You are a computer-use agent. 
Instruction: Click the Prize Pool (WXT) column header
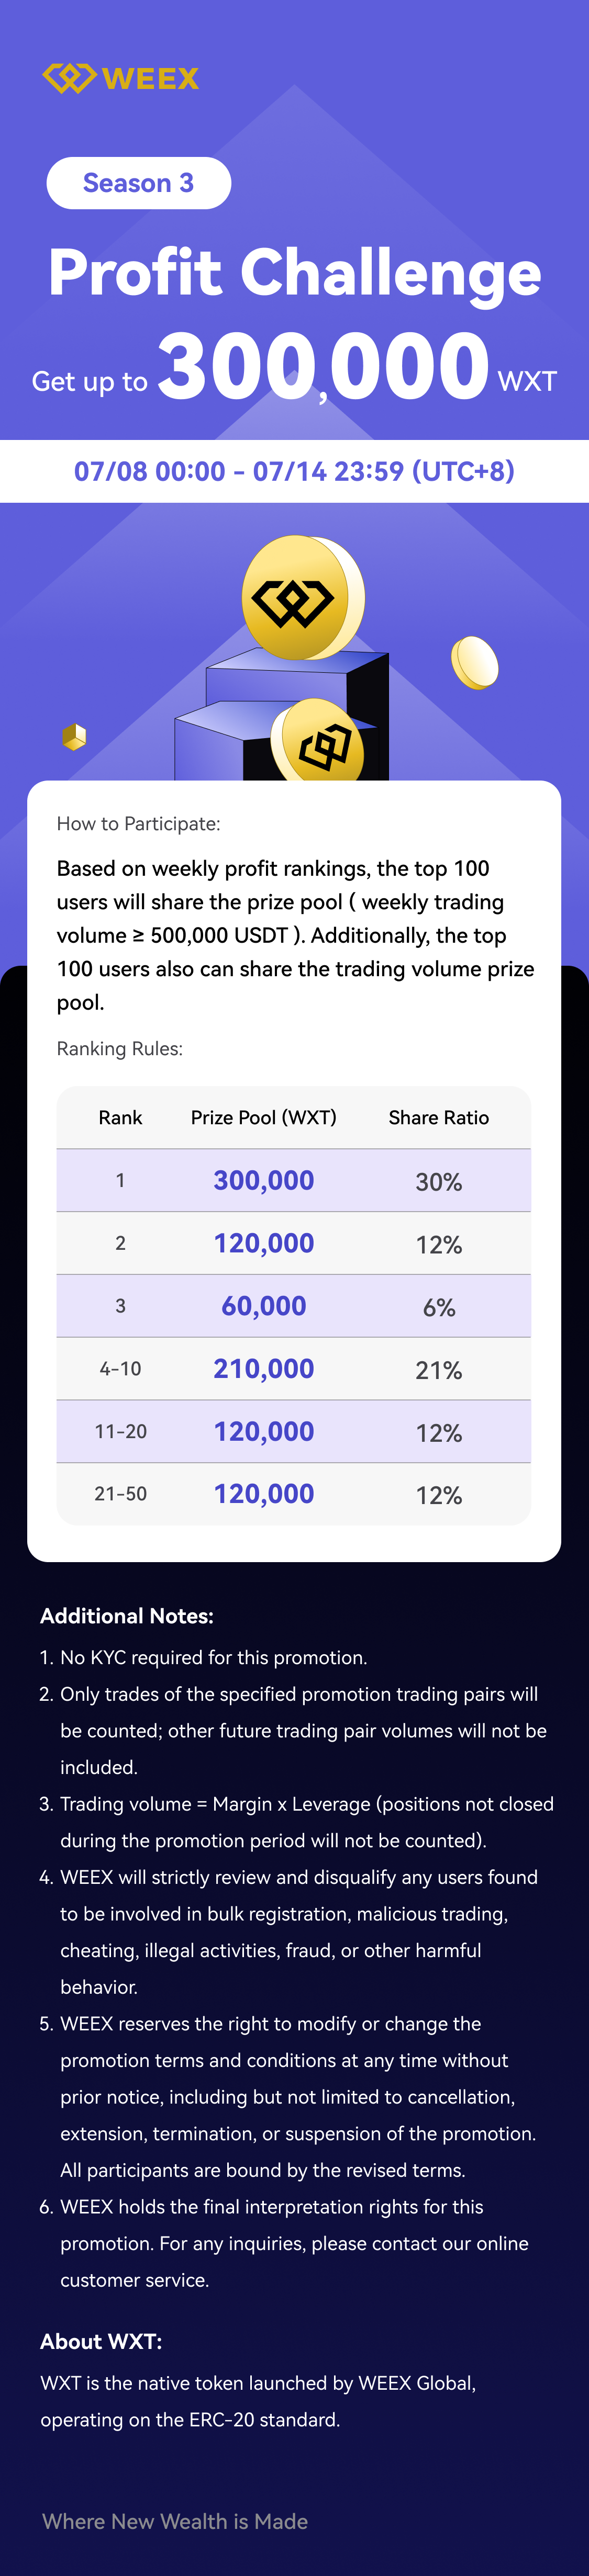(x=263, y=1117)
